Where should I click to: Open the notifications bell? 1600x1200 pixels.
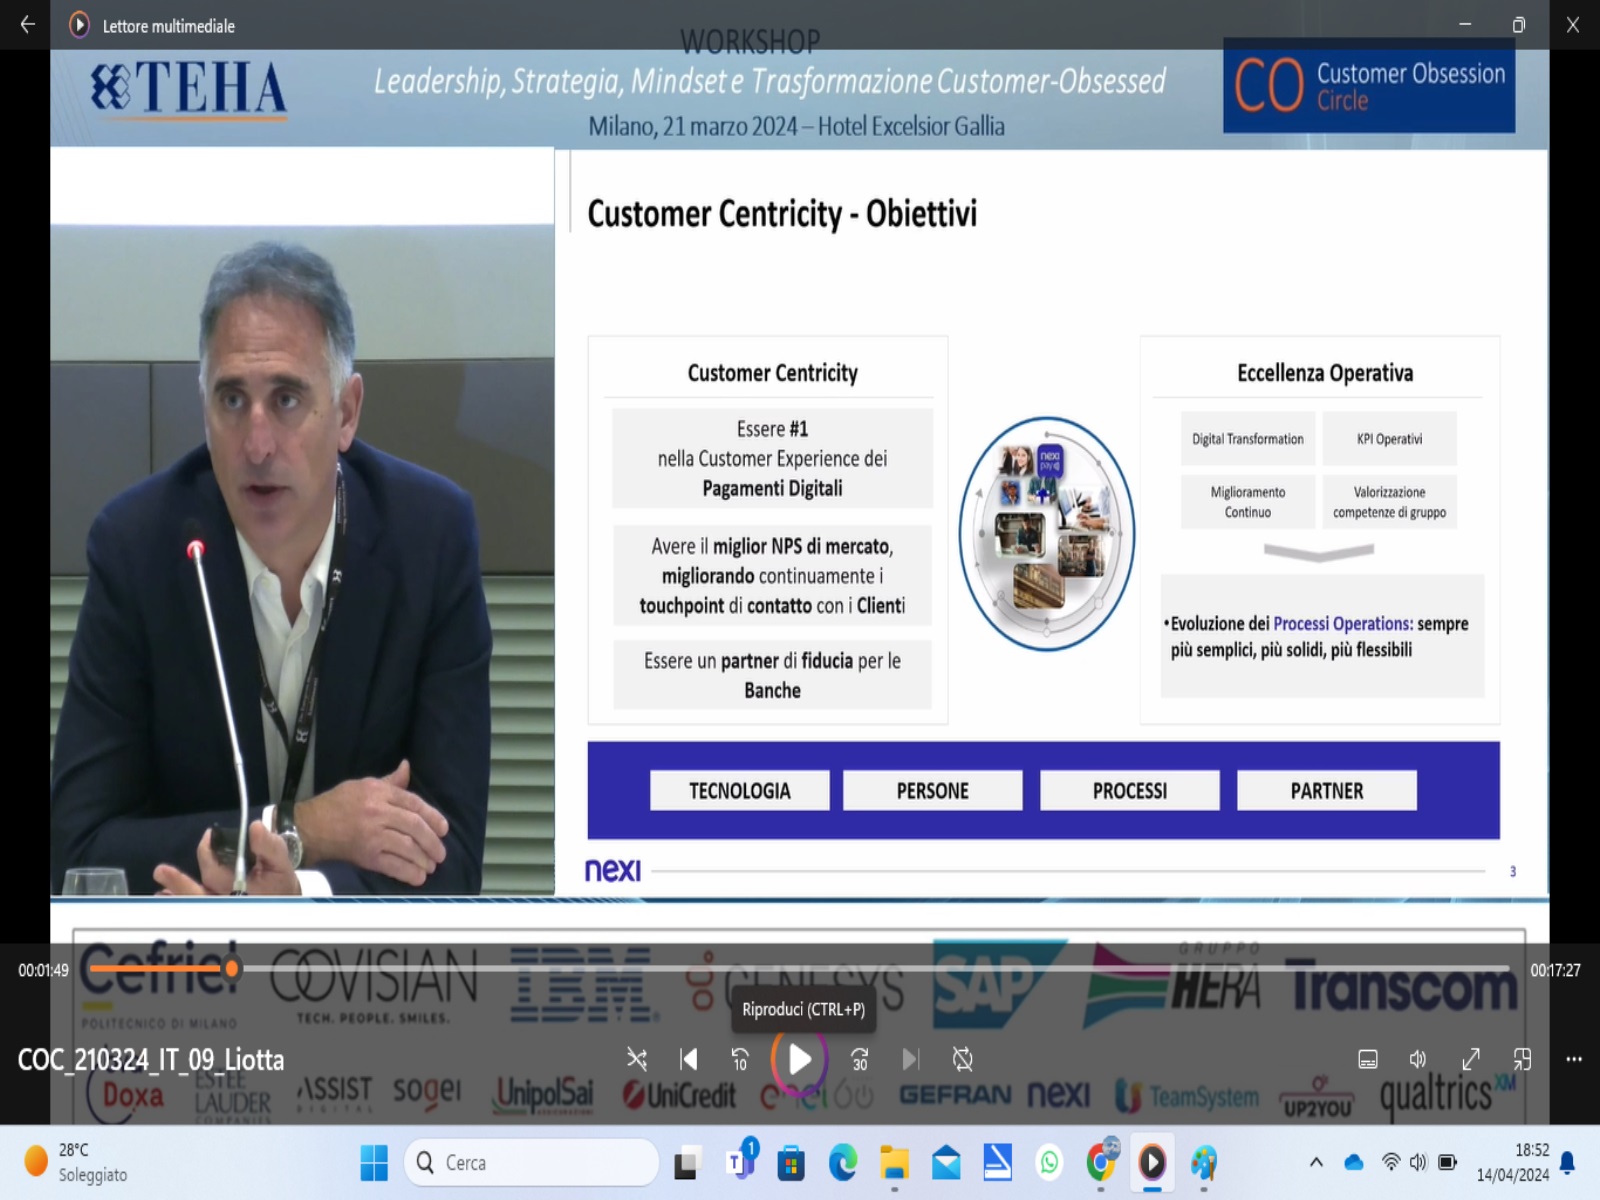pyautogui.click(x=1568, y=1162)
